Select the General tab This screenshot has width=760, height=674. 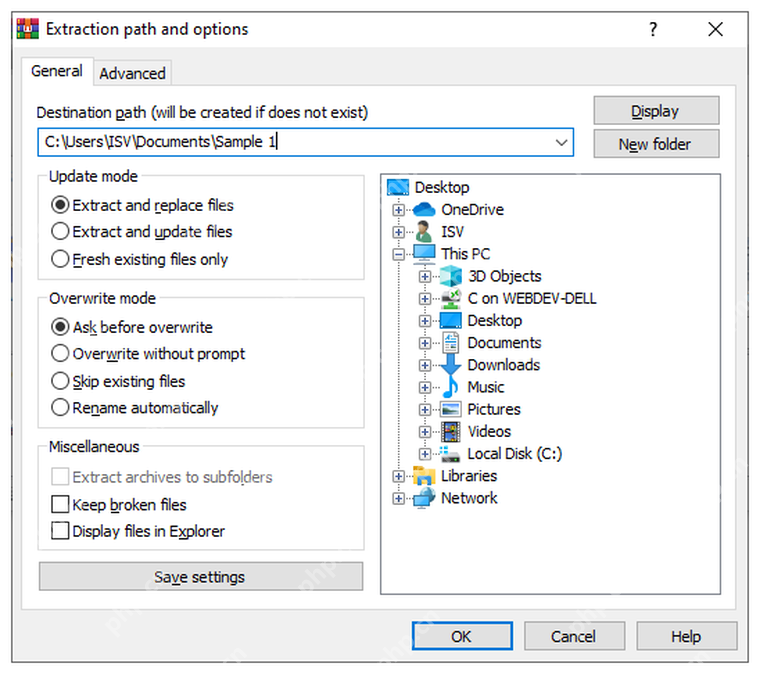(x=57, y=71)
